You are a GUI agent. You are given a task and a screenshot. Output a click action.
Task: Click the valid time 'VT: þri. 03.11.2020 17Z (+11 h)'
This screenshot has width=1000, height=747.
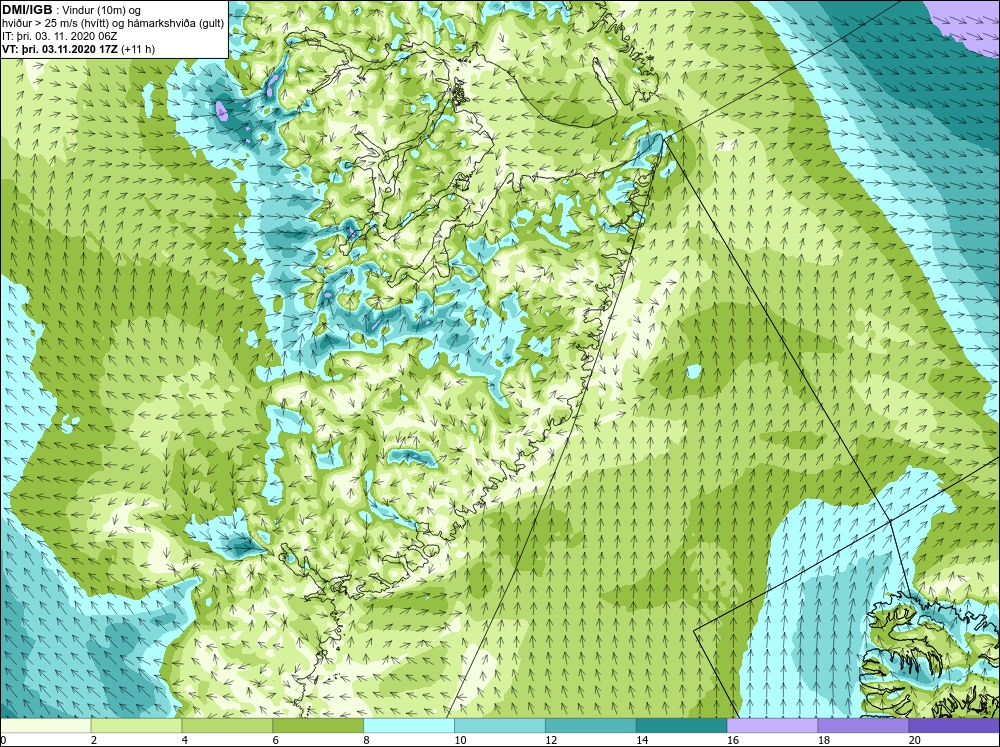pos(78,49)
